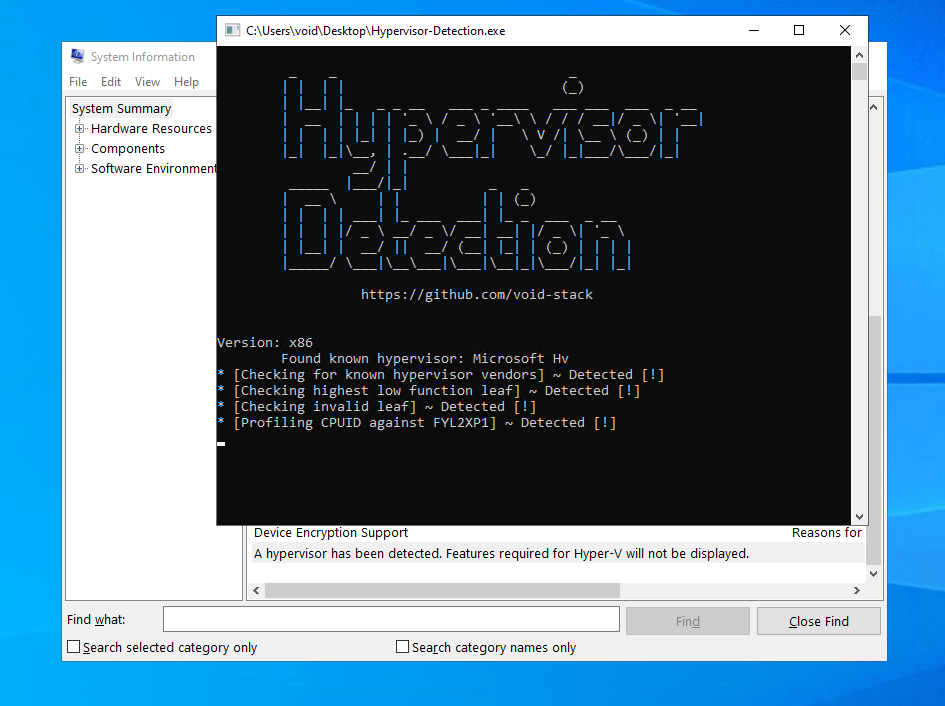This screenshot has height=706, width=945.
Task: Maximize the Hypervisor-Detection console window
Action: (798, 31)
